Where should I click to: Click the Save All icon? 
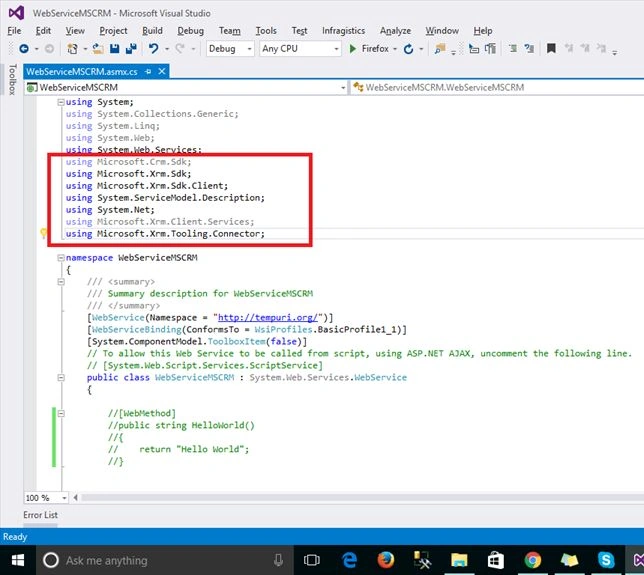pos(131,49)
